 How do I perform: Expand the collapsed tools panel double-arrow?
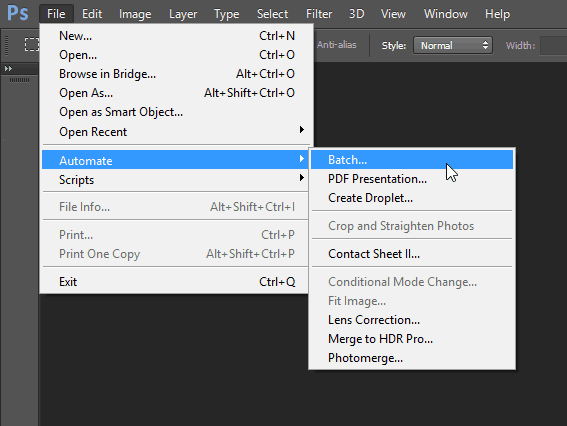click(x=8, y=68)
